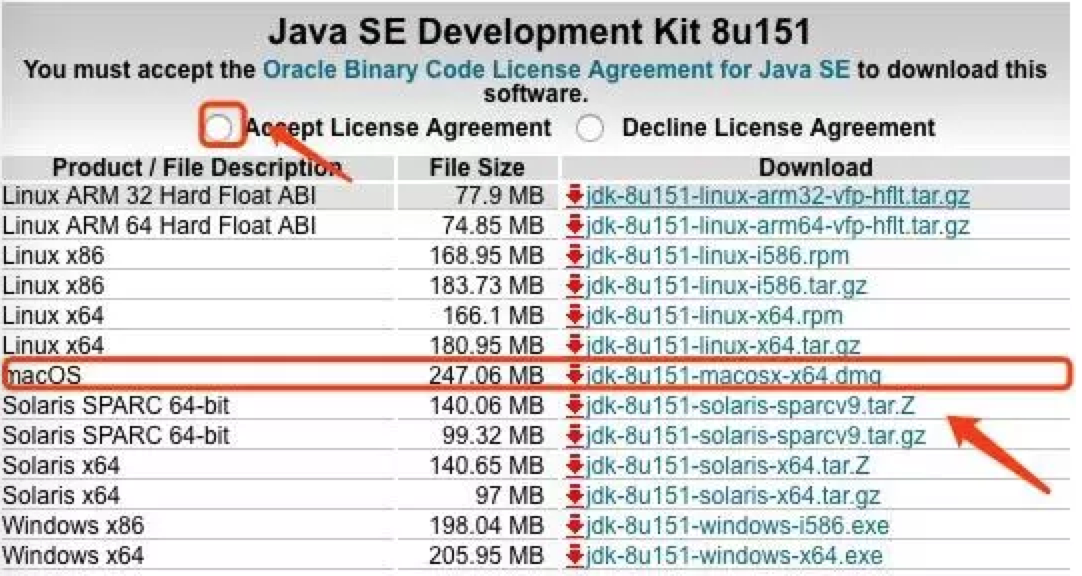
Task: Click the Linux ARM 64 Hard Float ABI cell
Action: tap(197, 226)
